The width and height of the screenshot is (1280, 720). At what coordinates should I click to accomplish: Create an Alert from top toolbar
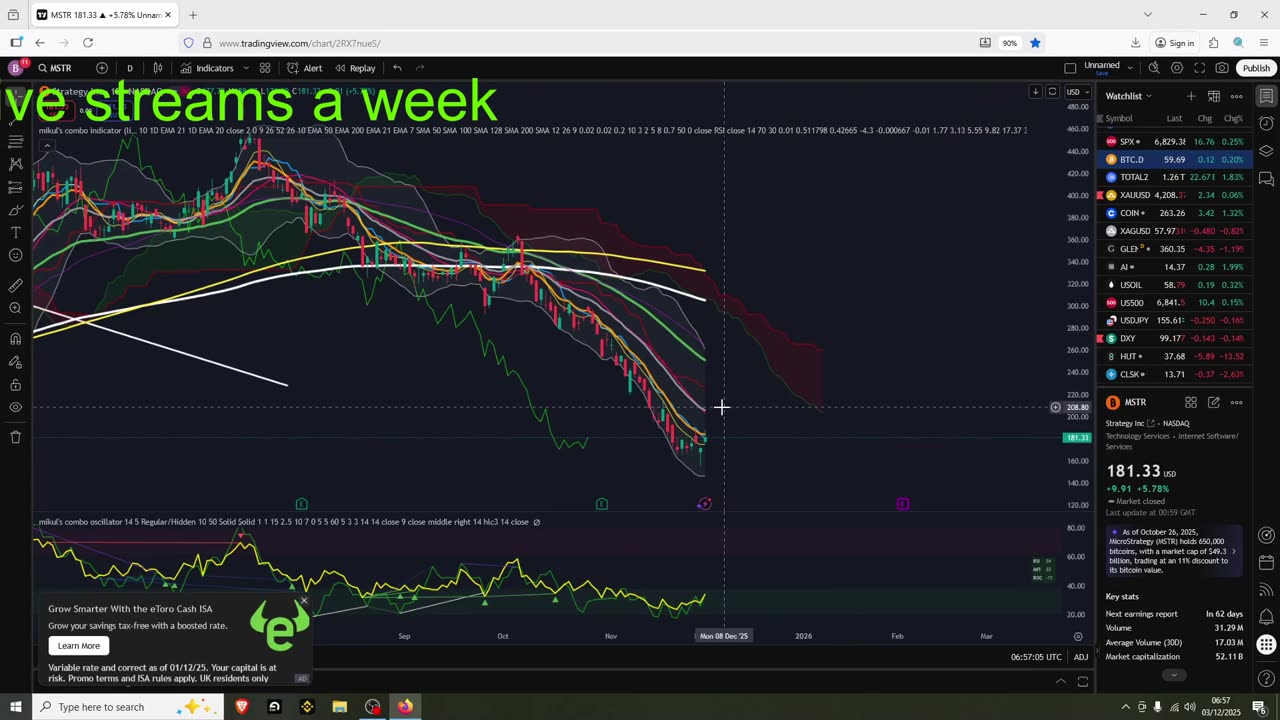click(x=305, y=68)
